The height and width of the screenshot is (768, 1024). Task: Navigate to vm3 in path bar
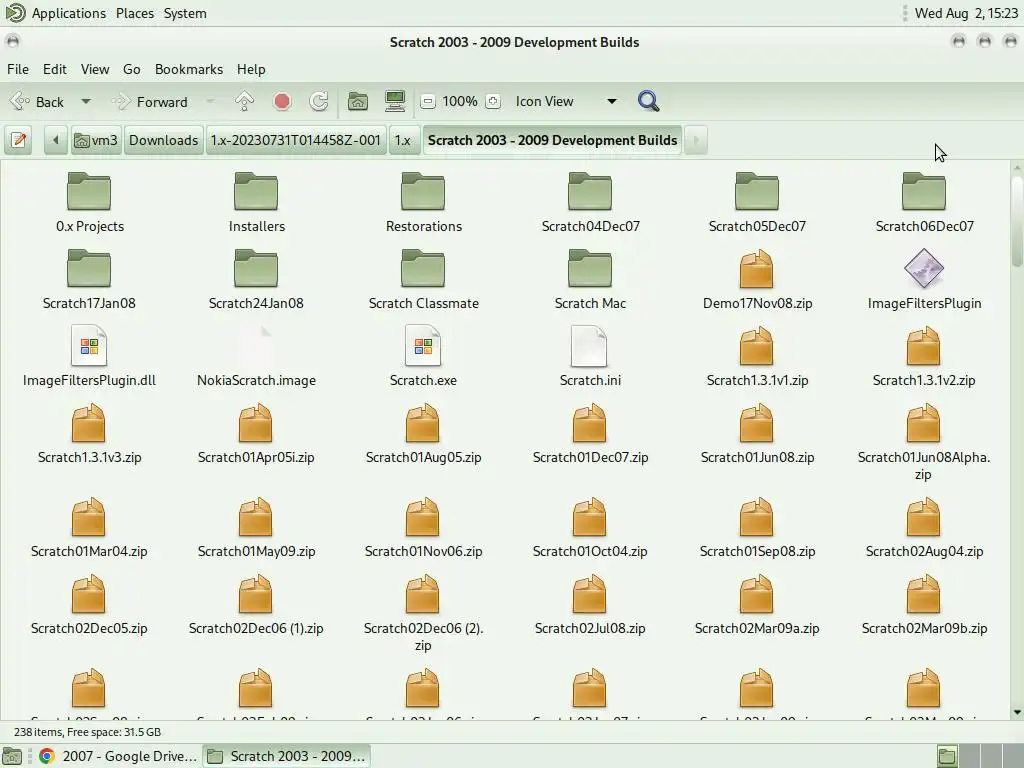96,140
